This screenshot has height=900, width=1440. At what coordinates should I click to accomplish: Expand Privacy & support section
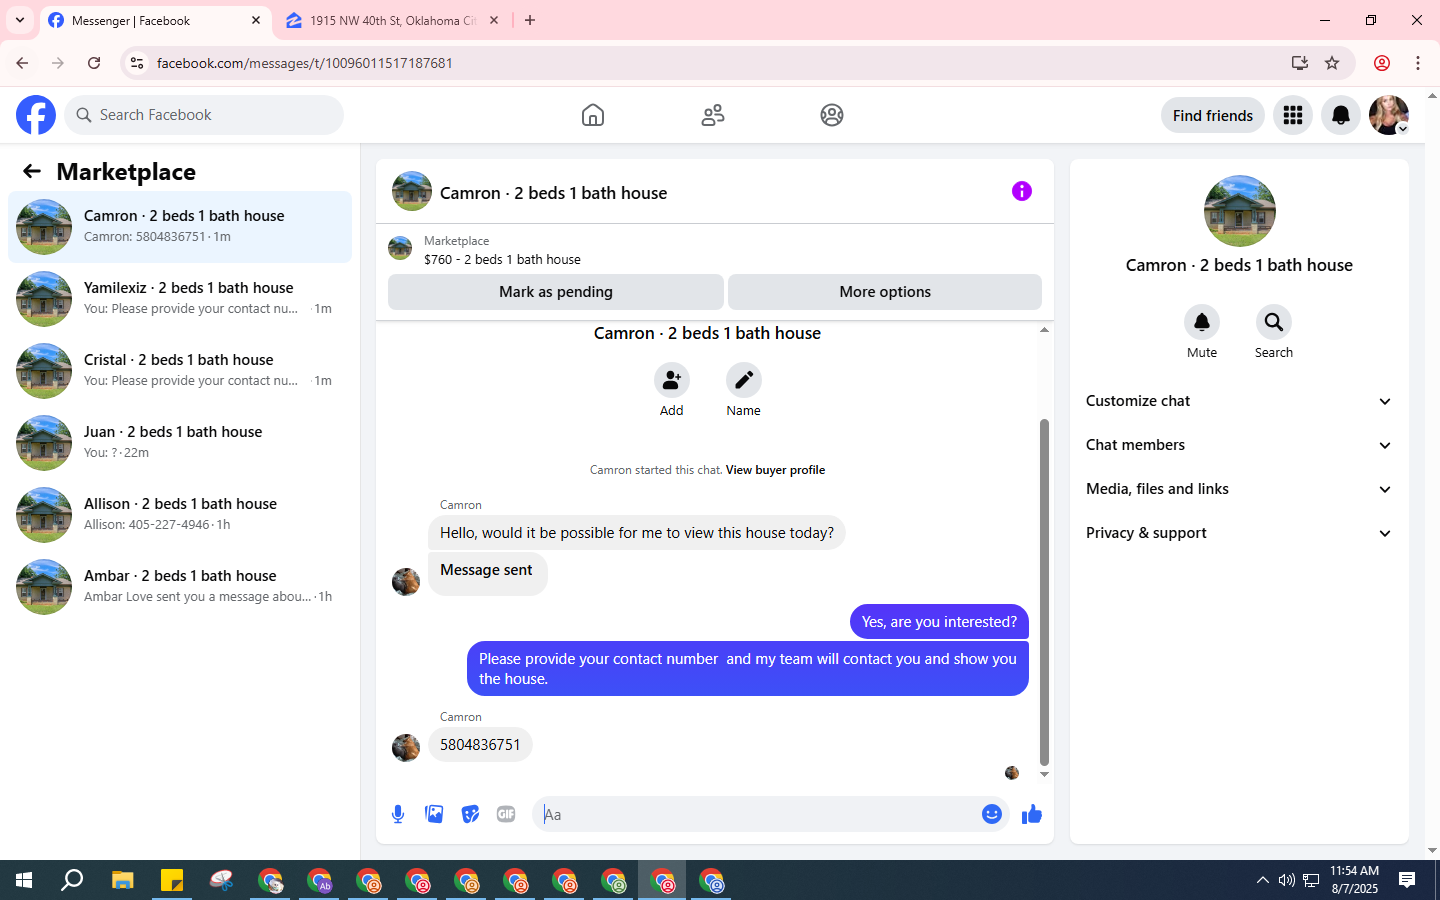click(1239, 533)
